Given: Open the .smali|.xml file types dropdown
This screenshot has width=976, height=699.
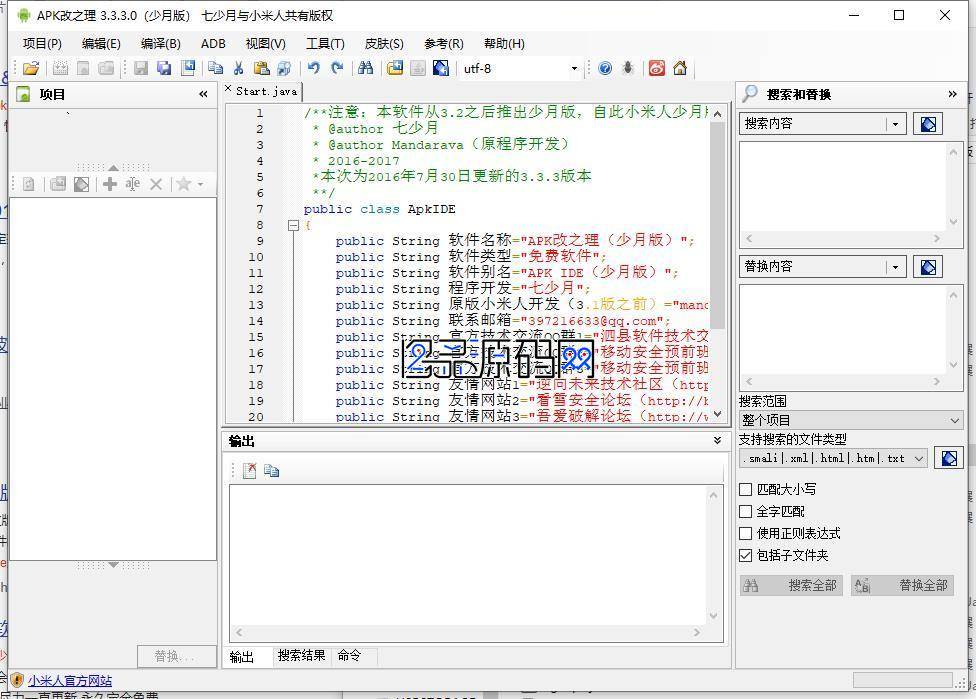Looking at the screenshot, I should click(x=919, y=459).
